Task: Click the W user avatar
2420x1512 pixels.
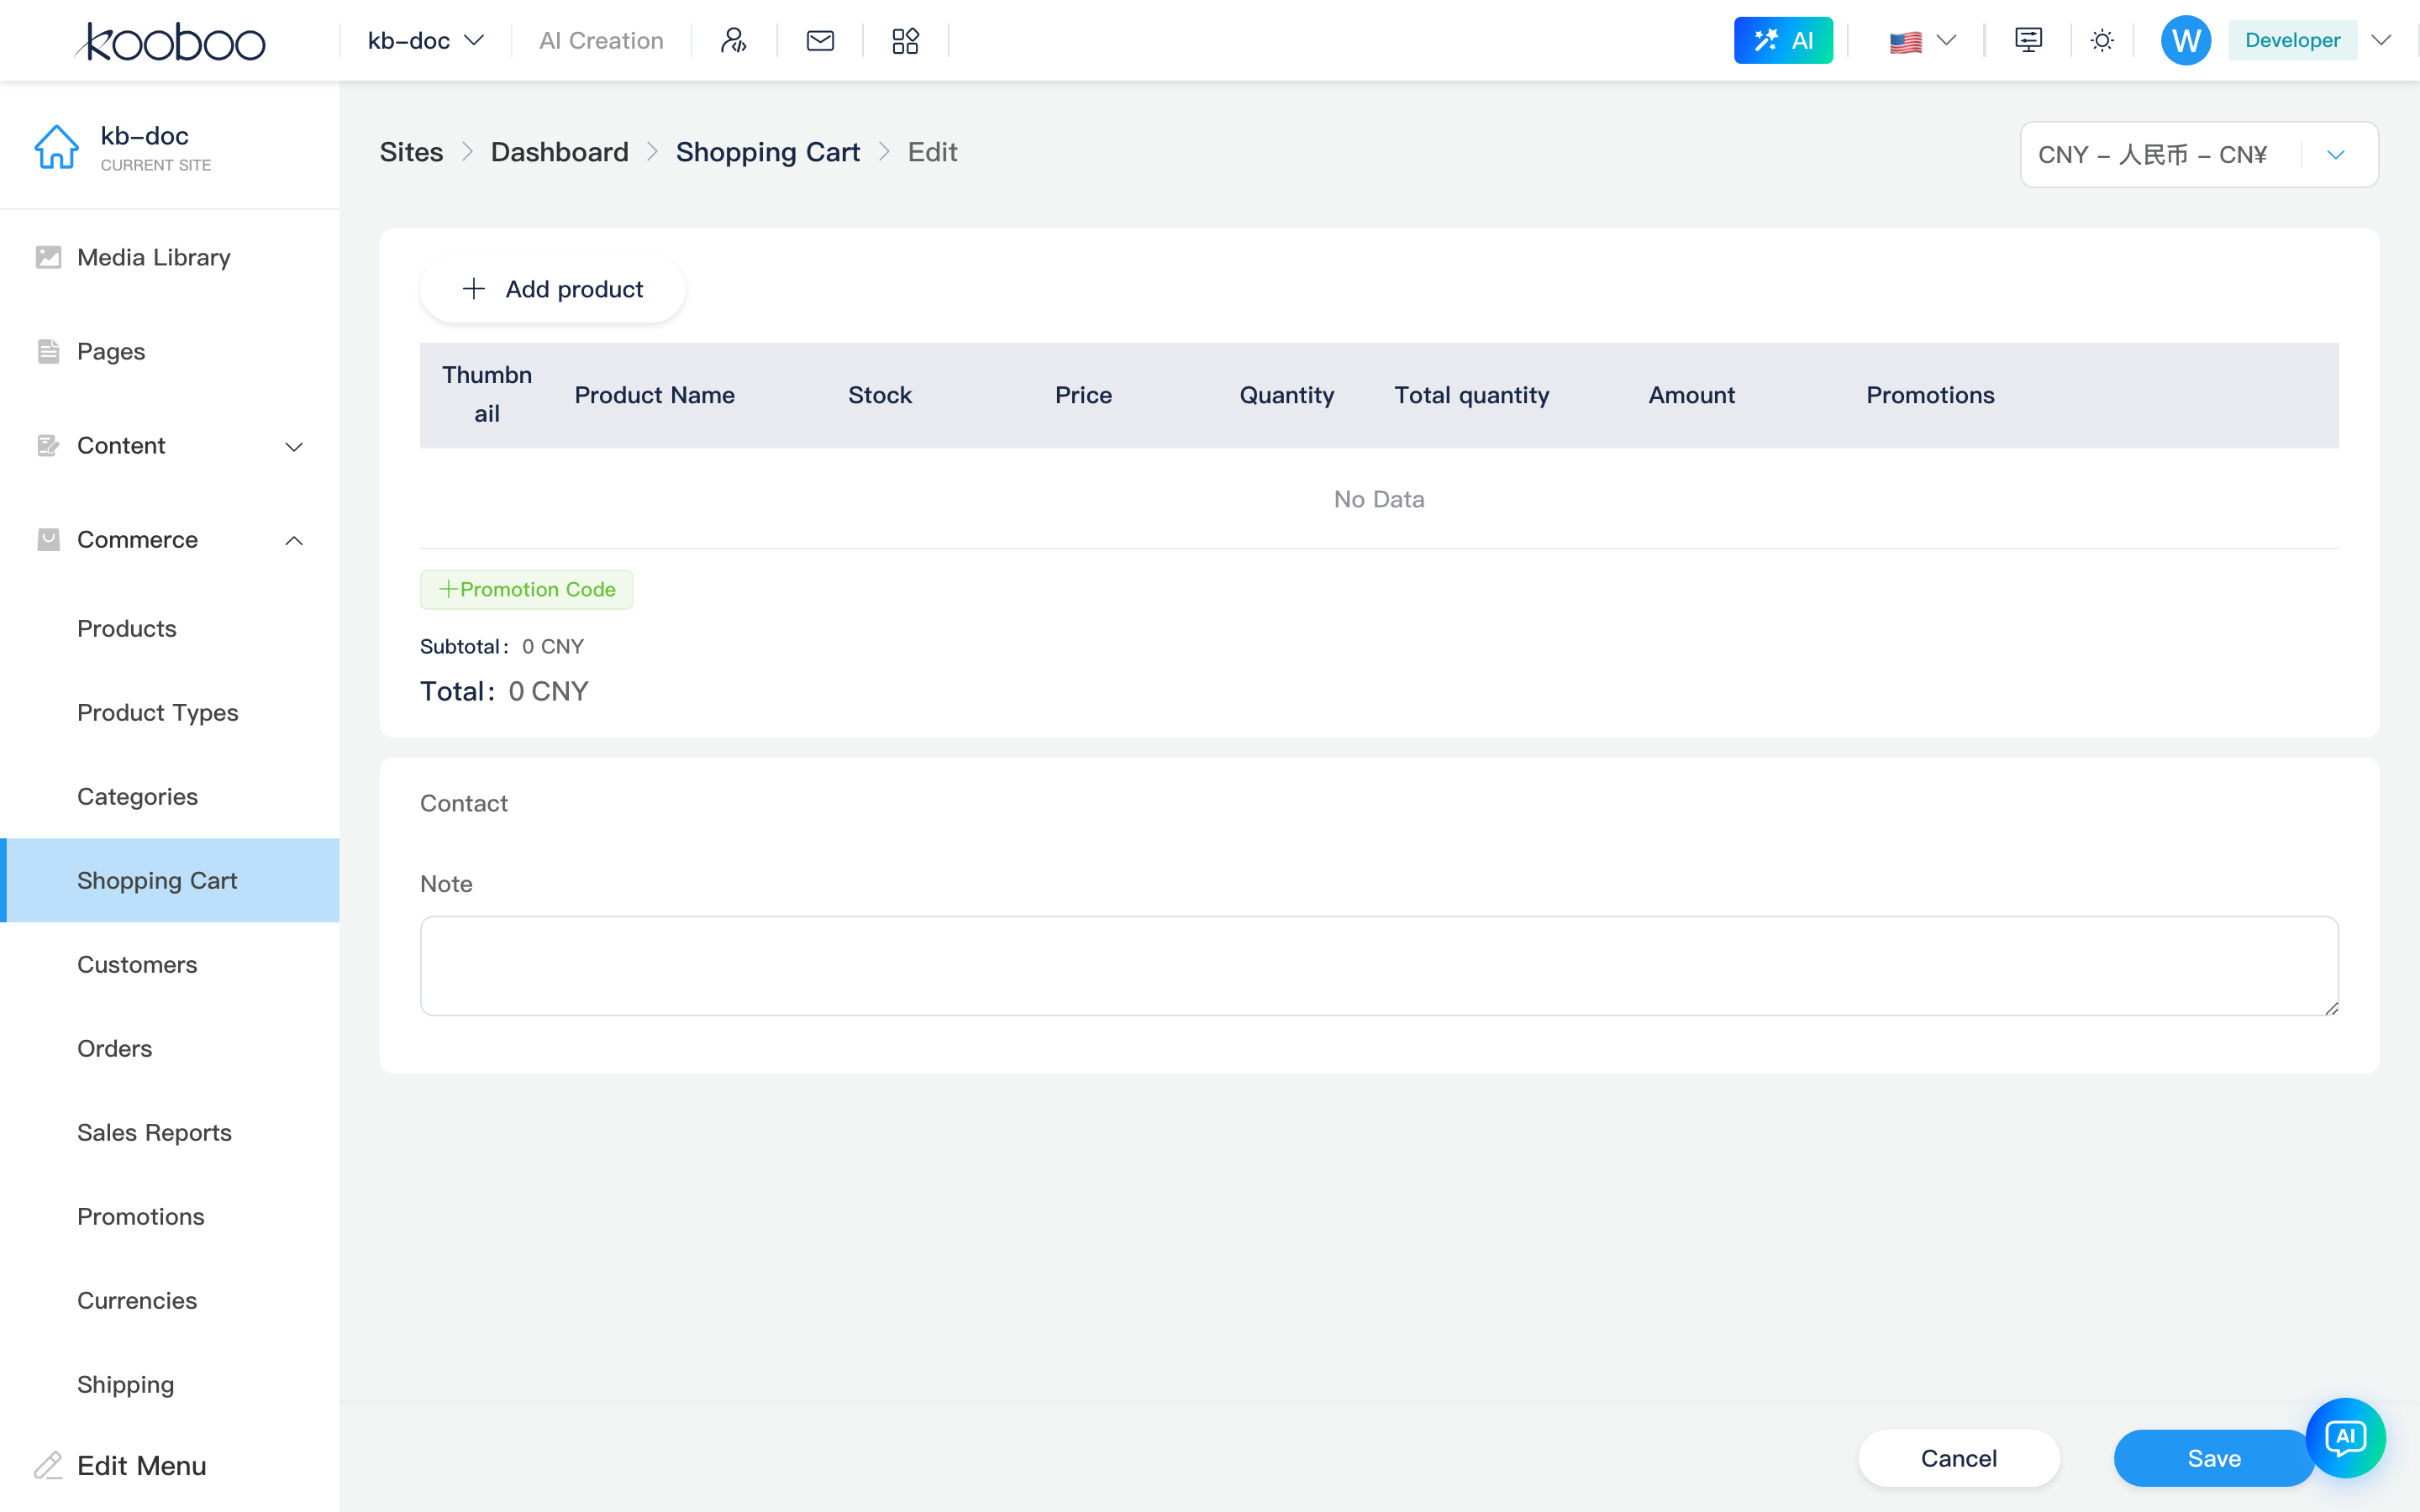Action: (2186, 40)
